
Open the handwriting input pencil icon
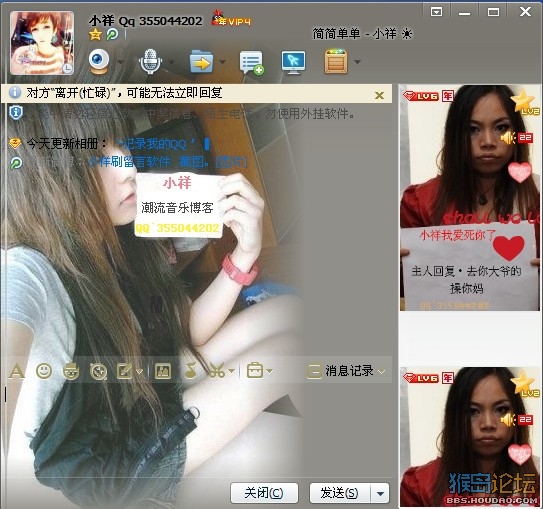pyautogui.click(x=124, y=371)
